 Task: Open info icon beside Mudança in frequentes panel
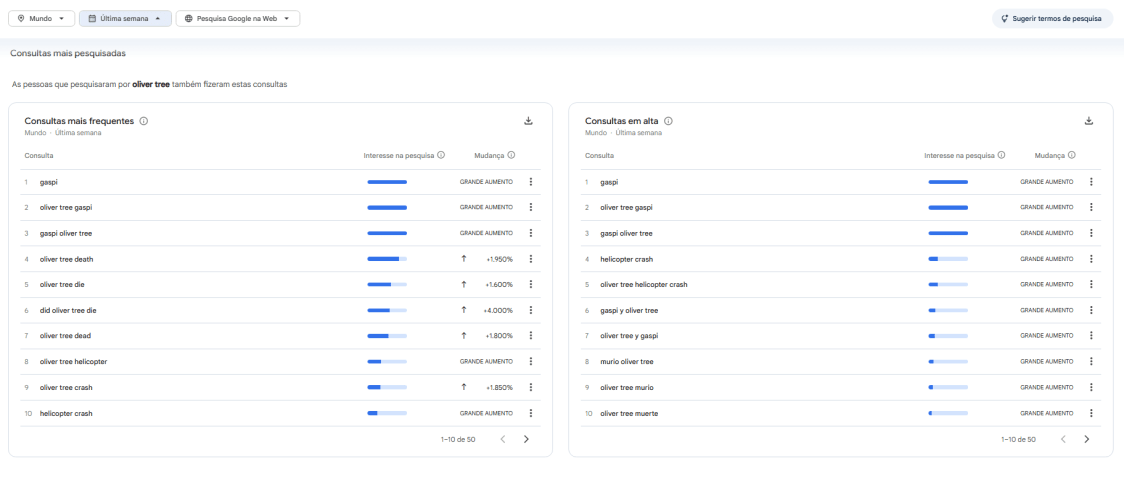511,155
